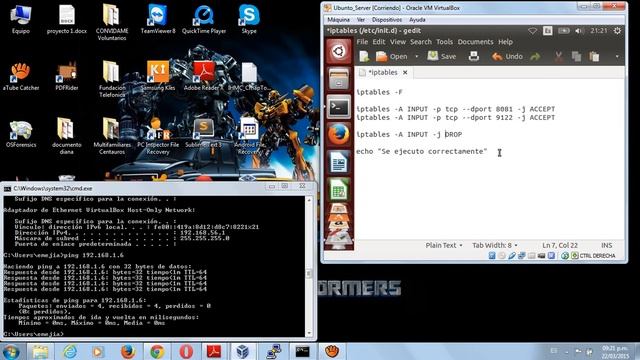Open gedit Edit menu
This screenshot has height=360, width=640.
click(x=379, y=42)
